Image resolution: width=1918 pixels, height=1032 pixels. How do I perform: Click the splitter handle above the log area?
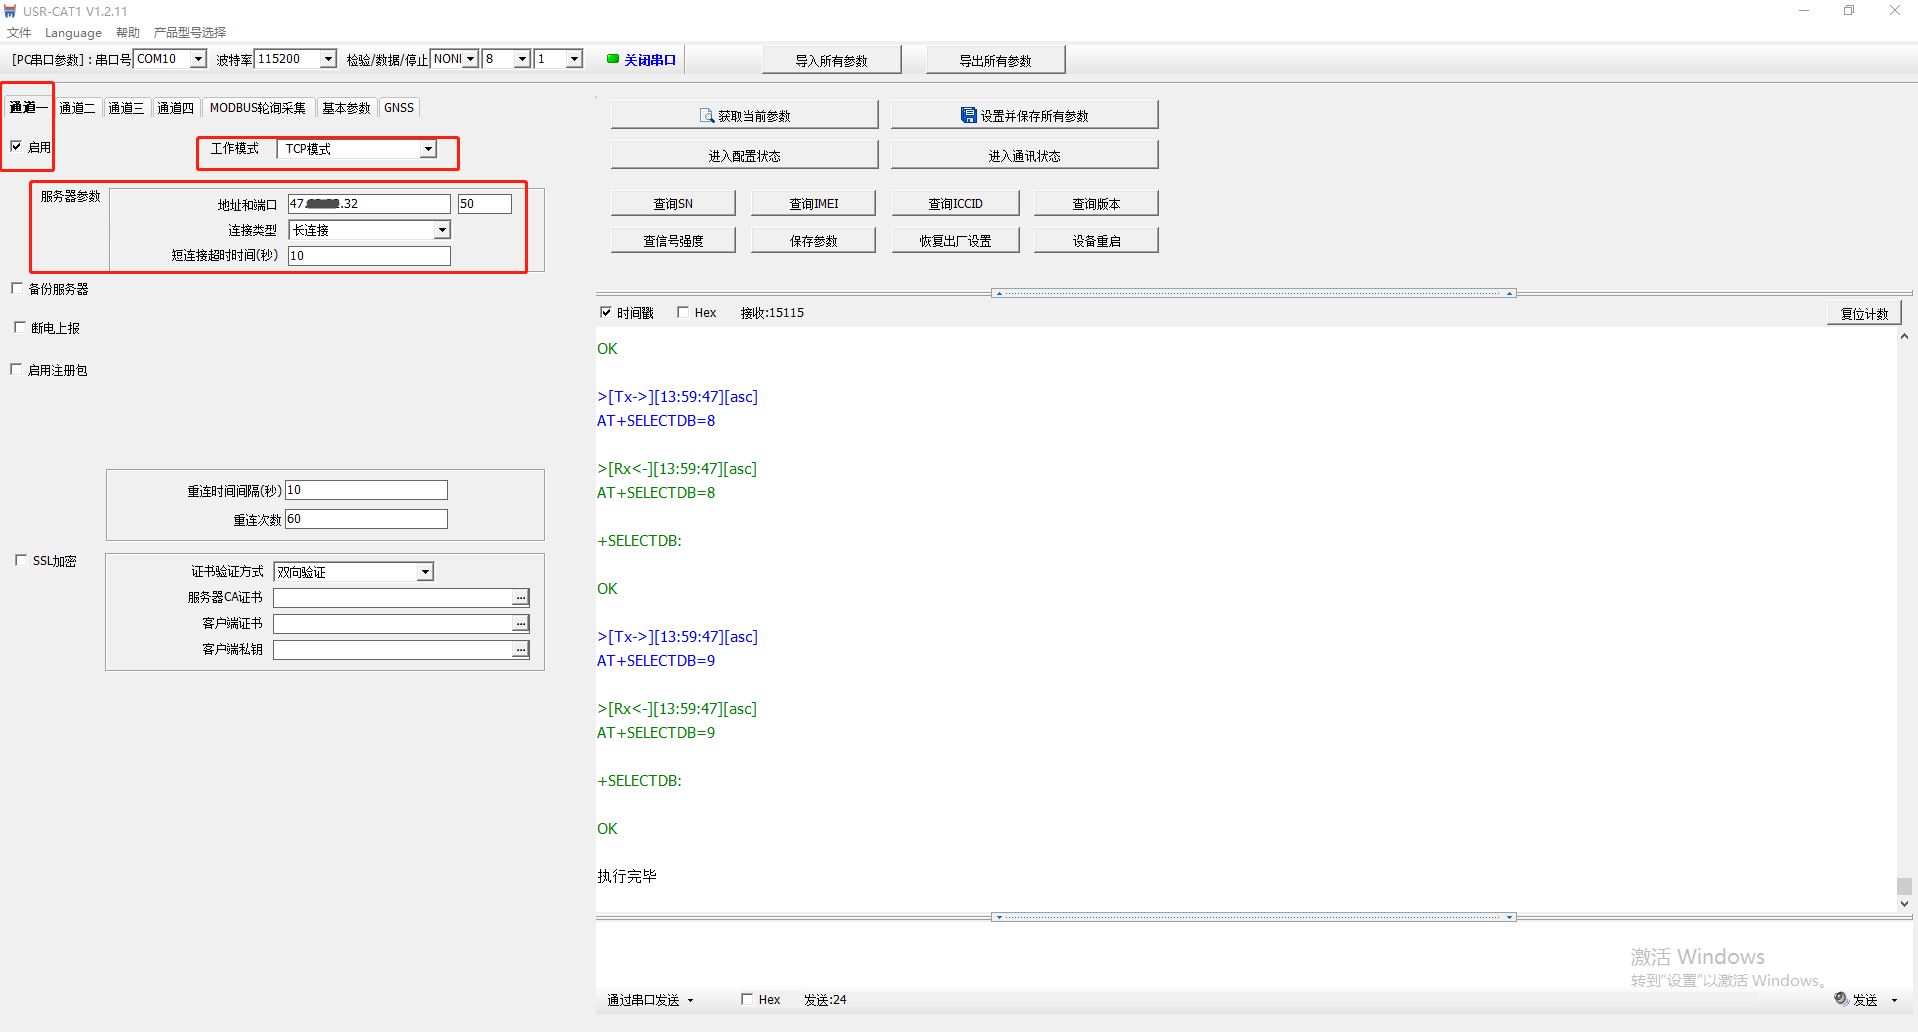1253,293
